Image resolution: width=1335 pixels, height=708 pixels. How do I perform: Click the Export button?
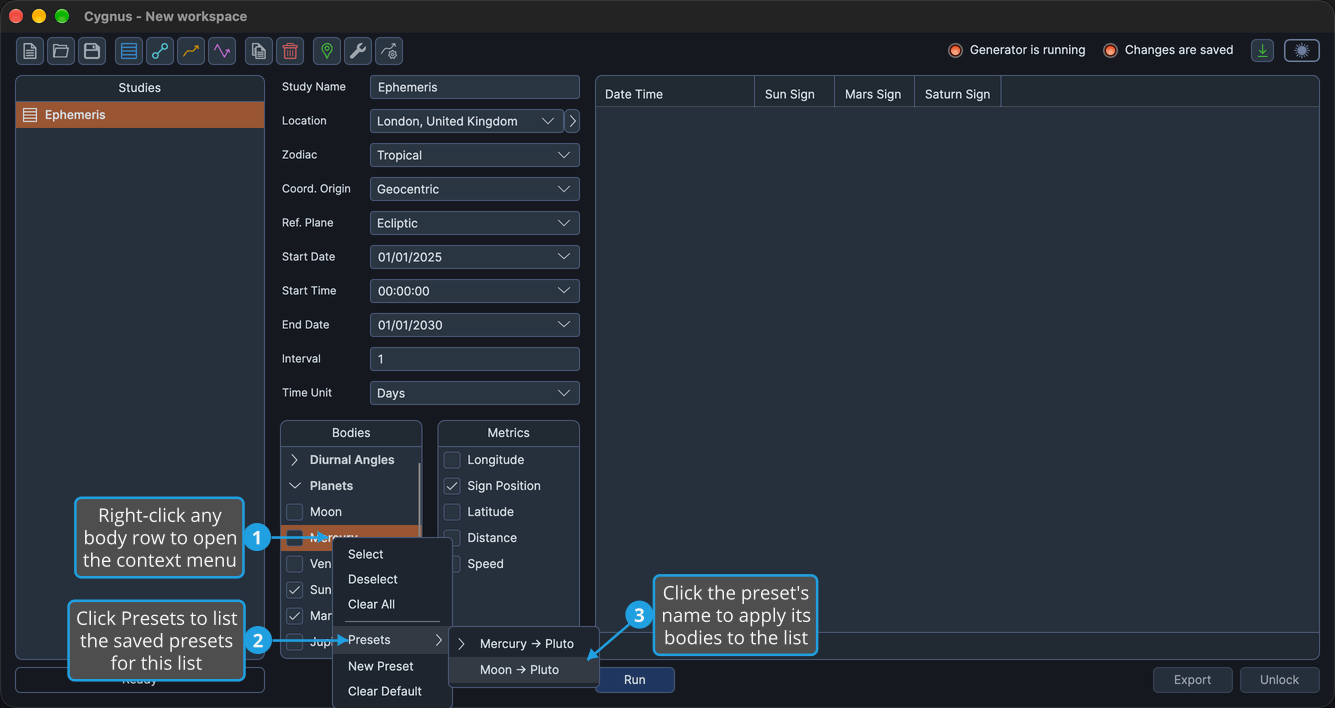(x=1192, y=680)
